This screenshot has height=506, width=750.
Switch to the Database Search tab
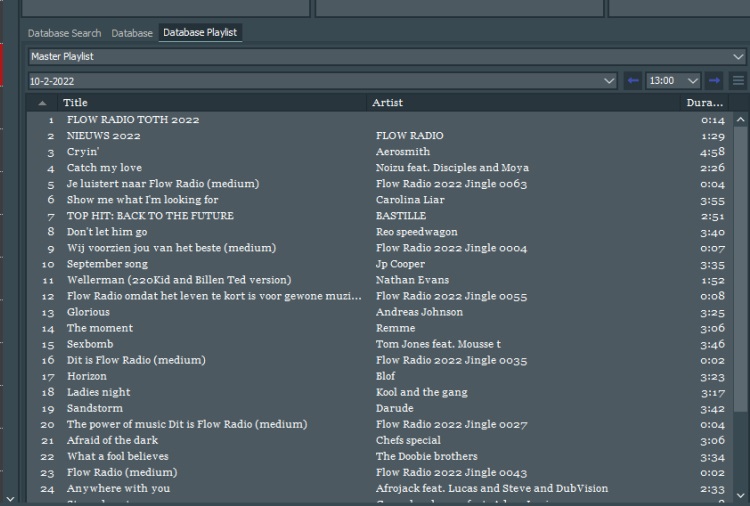click(64, 33)
